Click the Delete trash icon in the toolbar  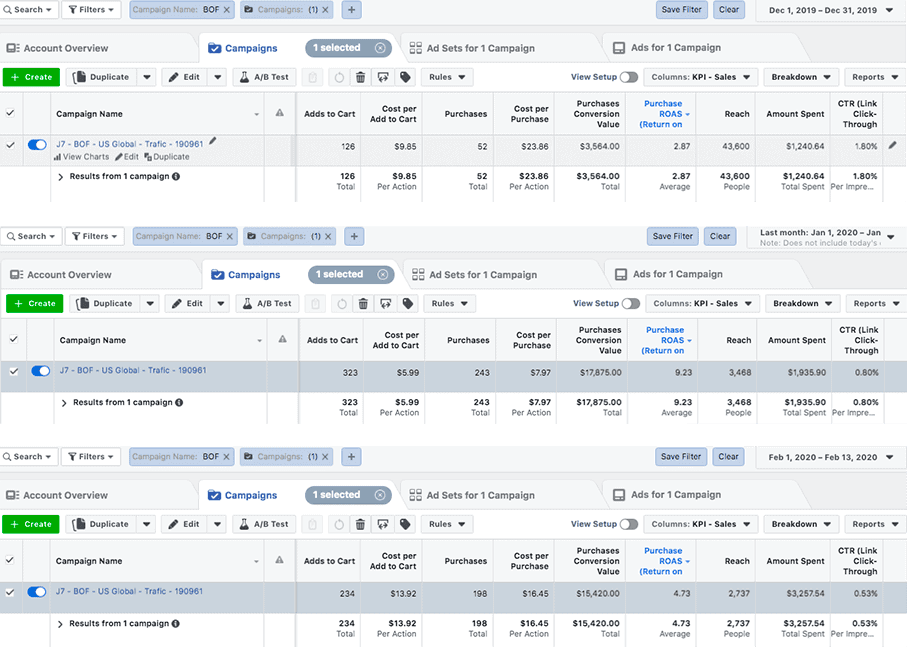[x=361, y=77]
